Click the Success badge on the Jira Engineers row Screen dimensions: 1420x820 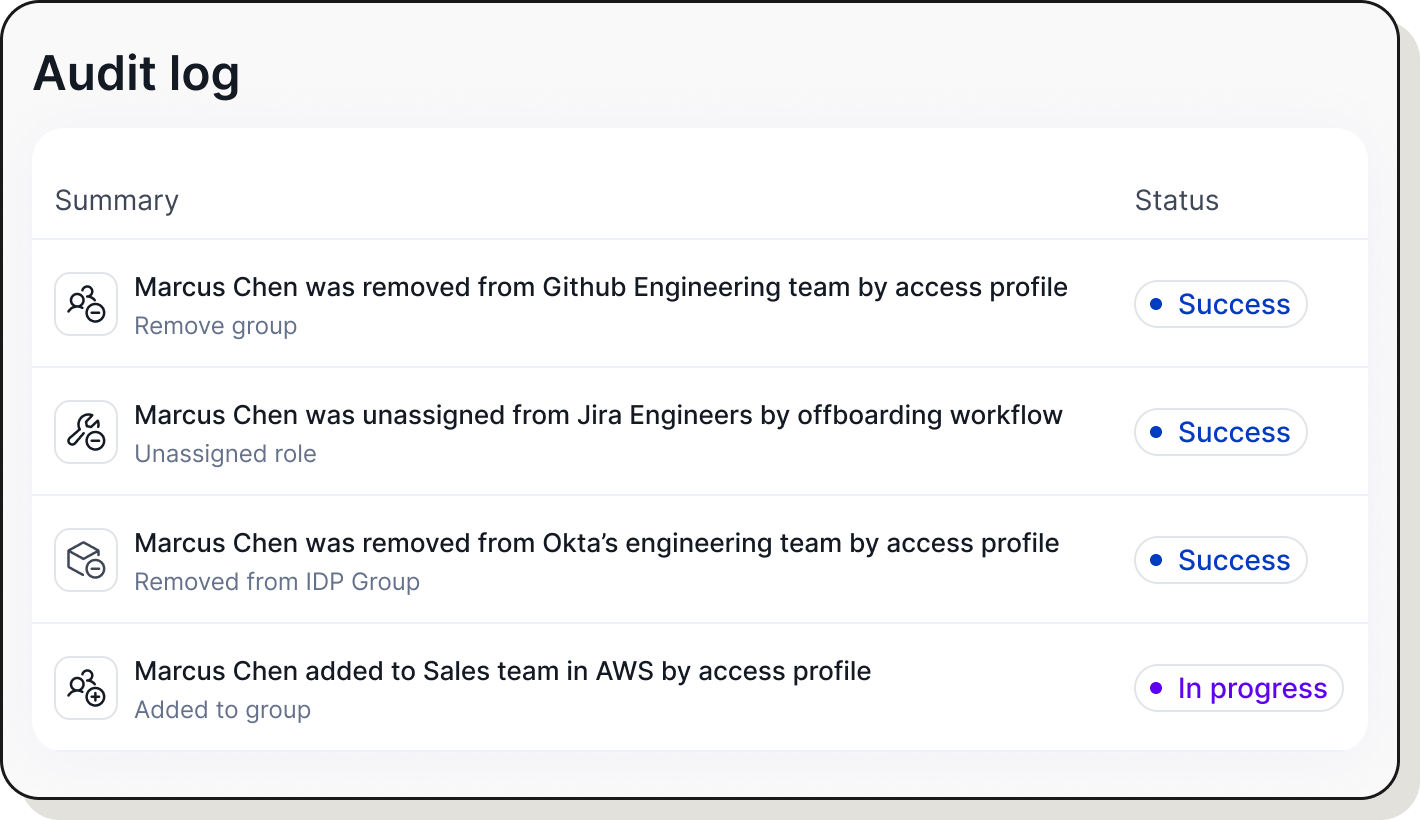pos(1220,432)
